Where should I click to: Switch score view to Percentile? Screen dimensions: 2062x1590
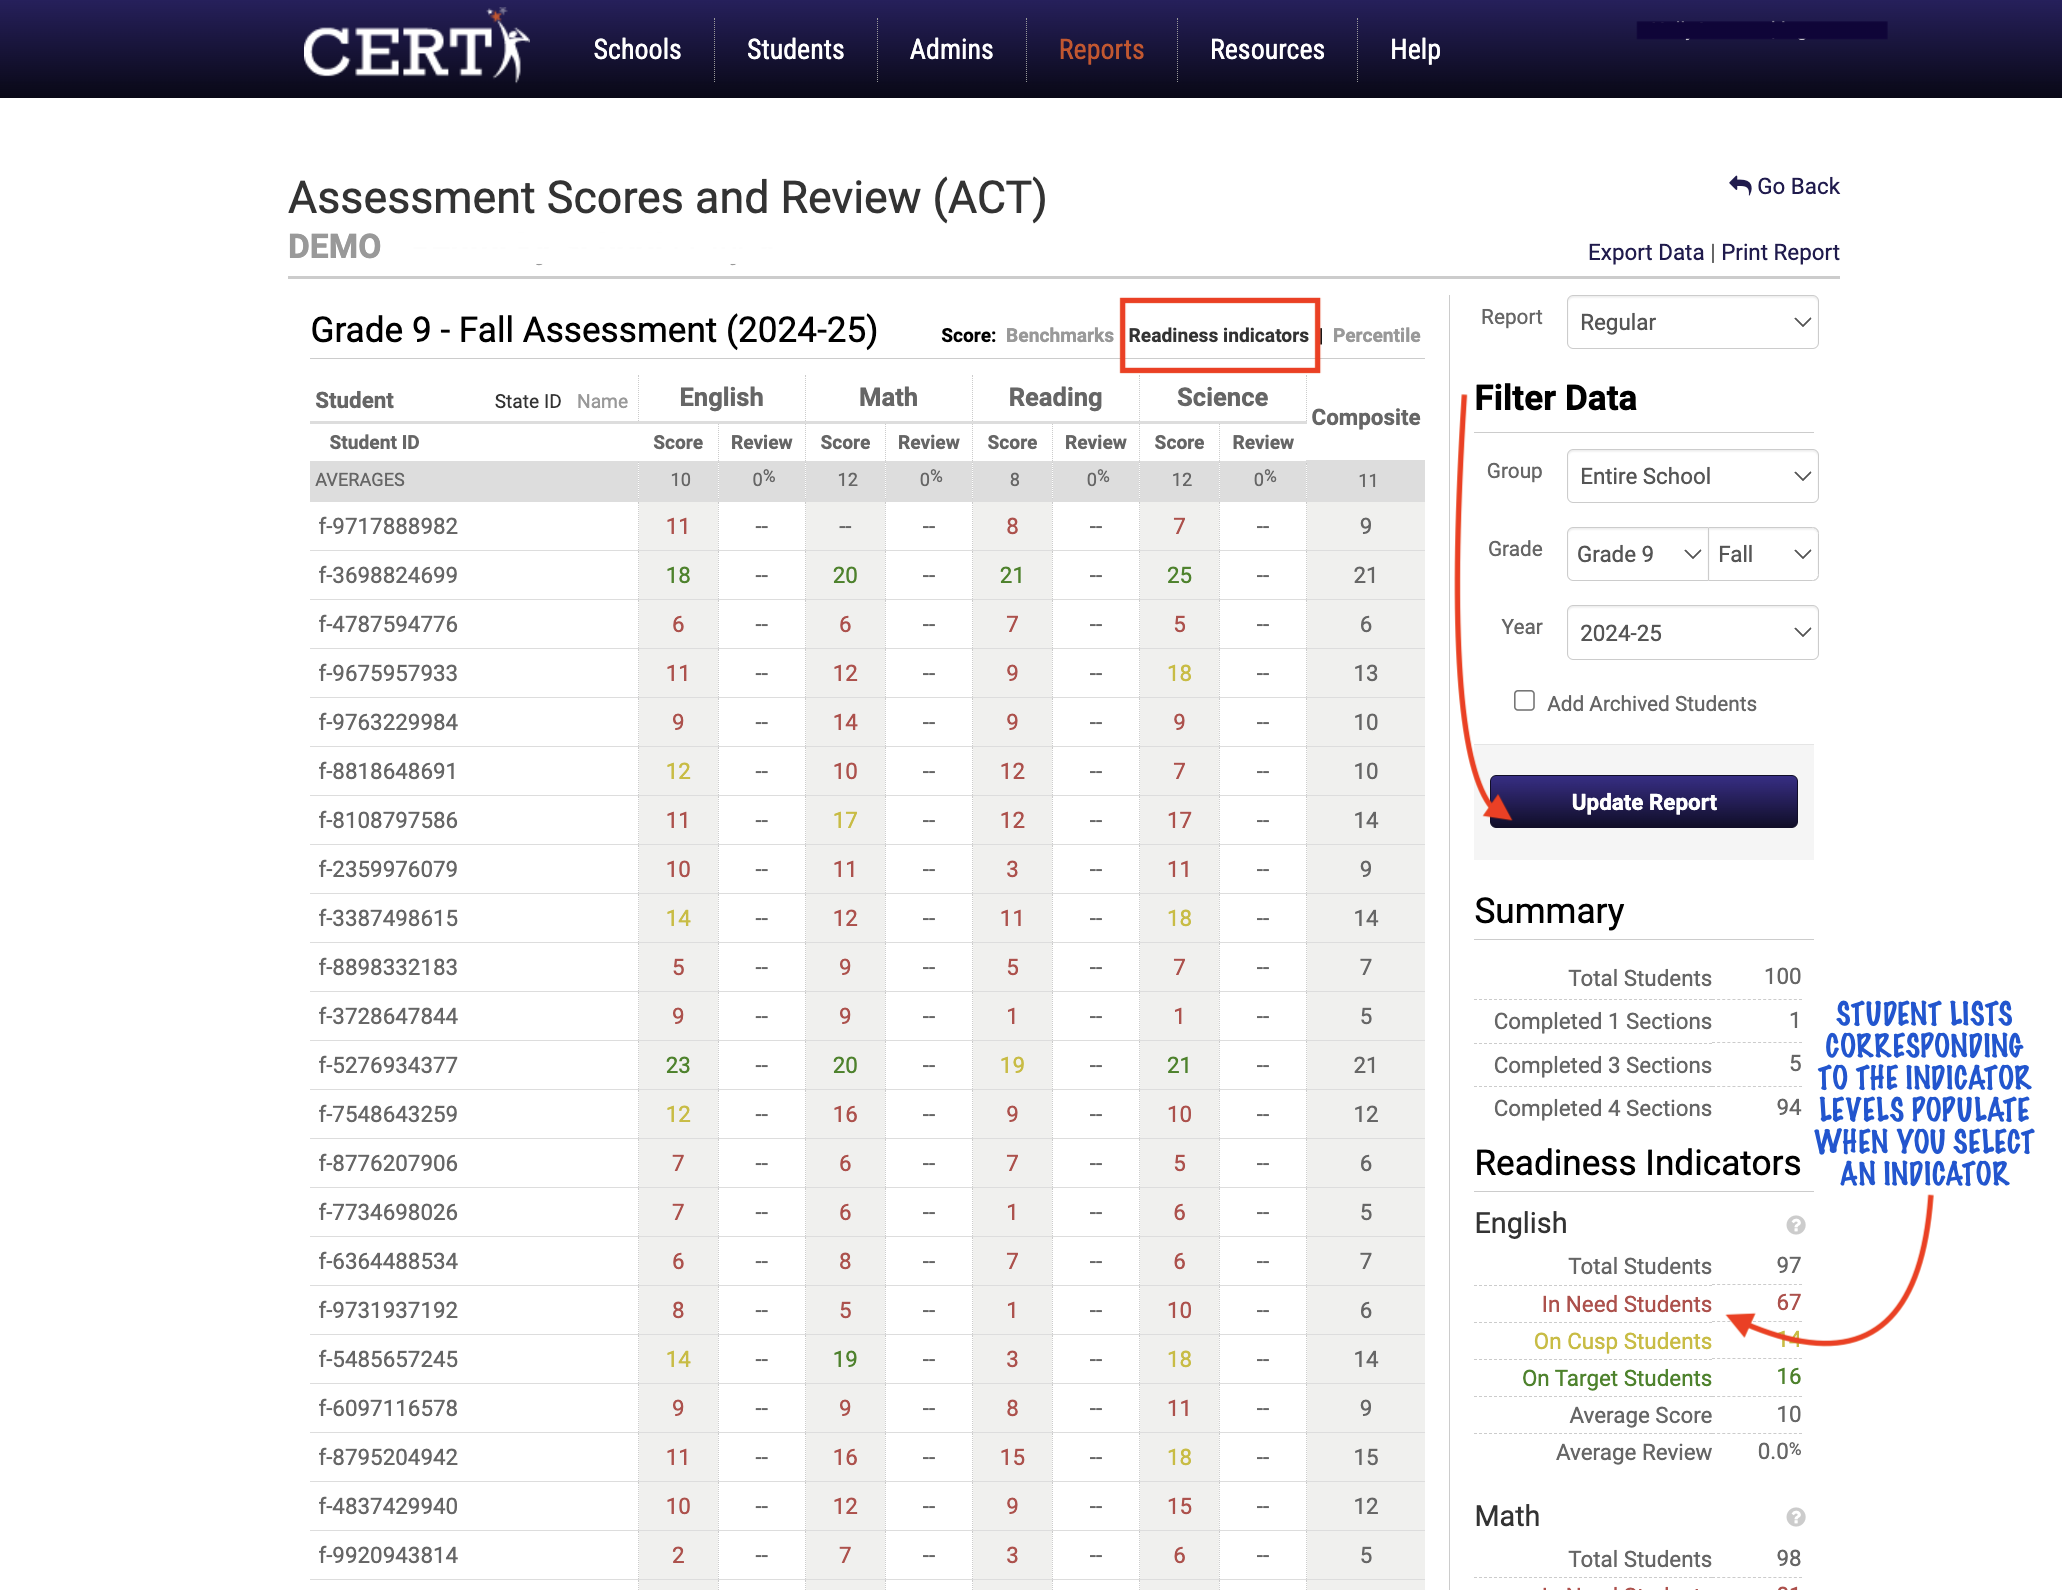point(1377,335)
